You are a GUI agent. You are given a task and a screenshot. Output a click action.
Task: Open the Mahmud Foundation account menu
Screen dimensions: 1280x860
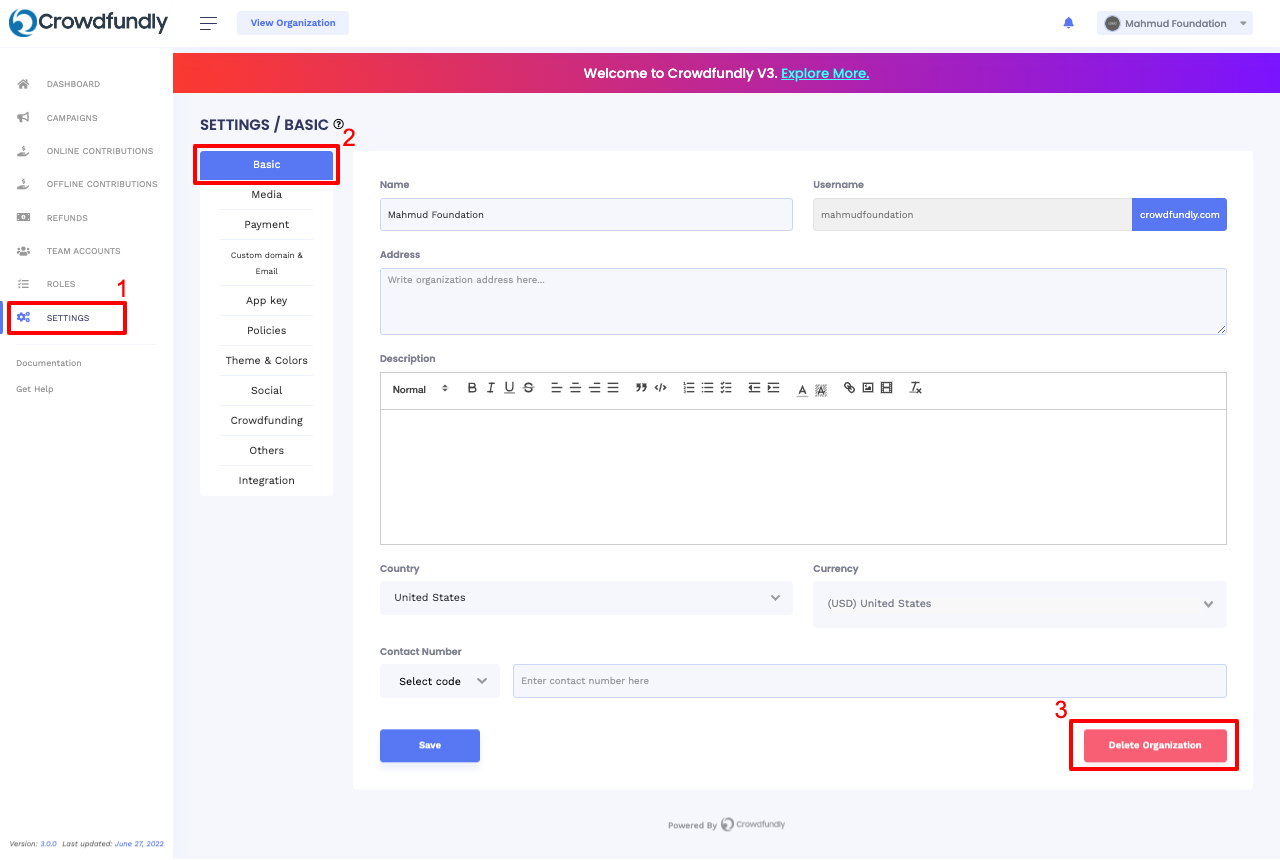1175,23
